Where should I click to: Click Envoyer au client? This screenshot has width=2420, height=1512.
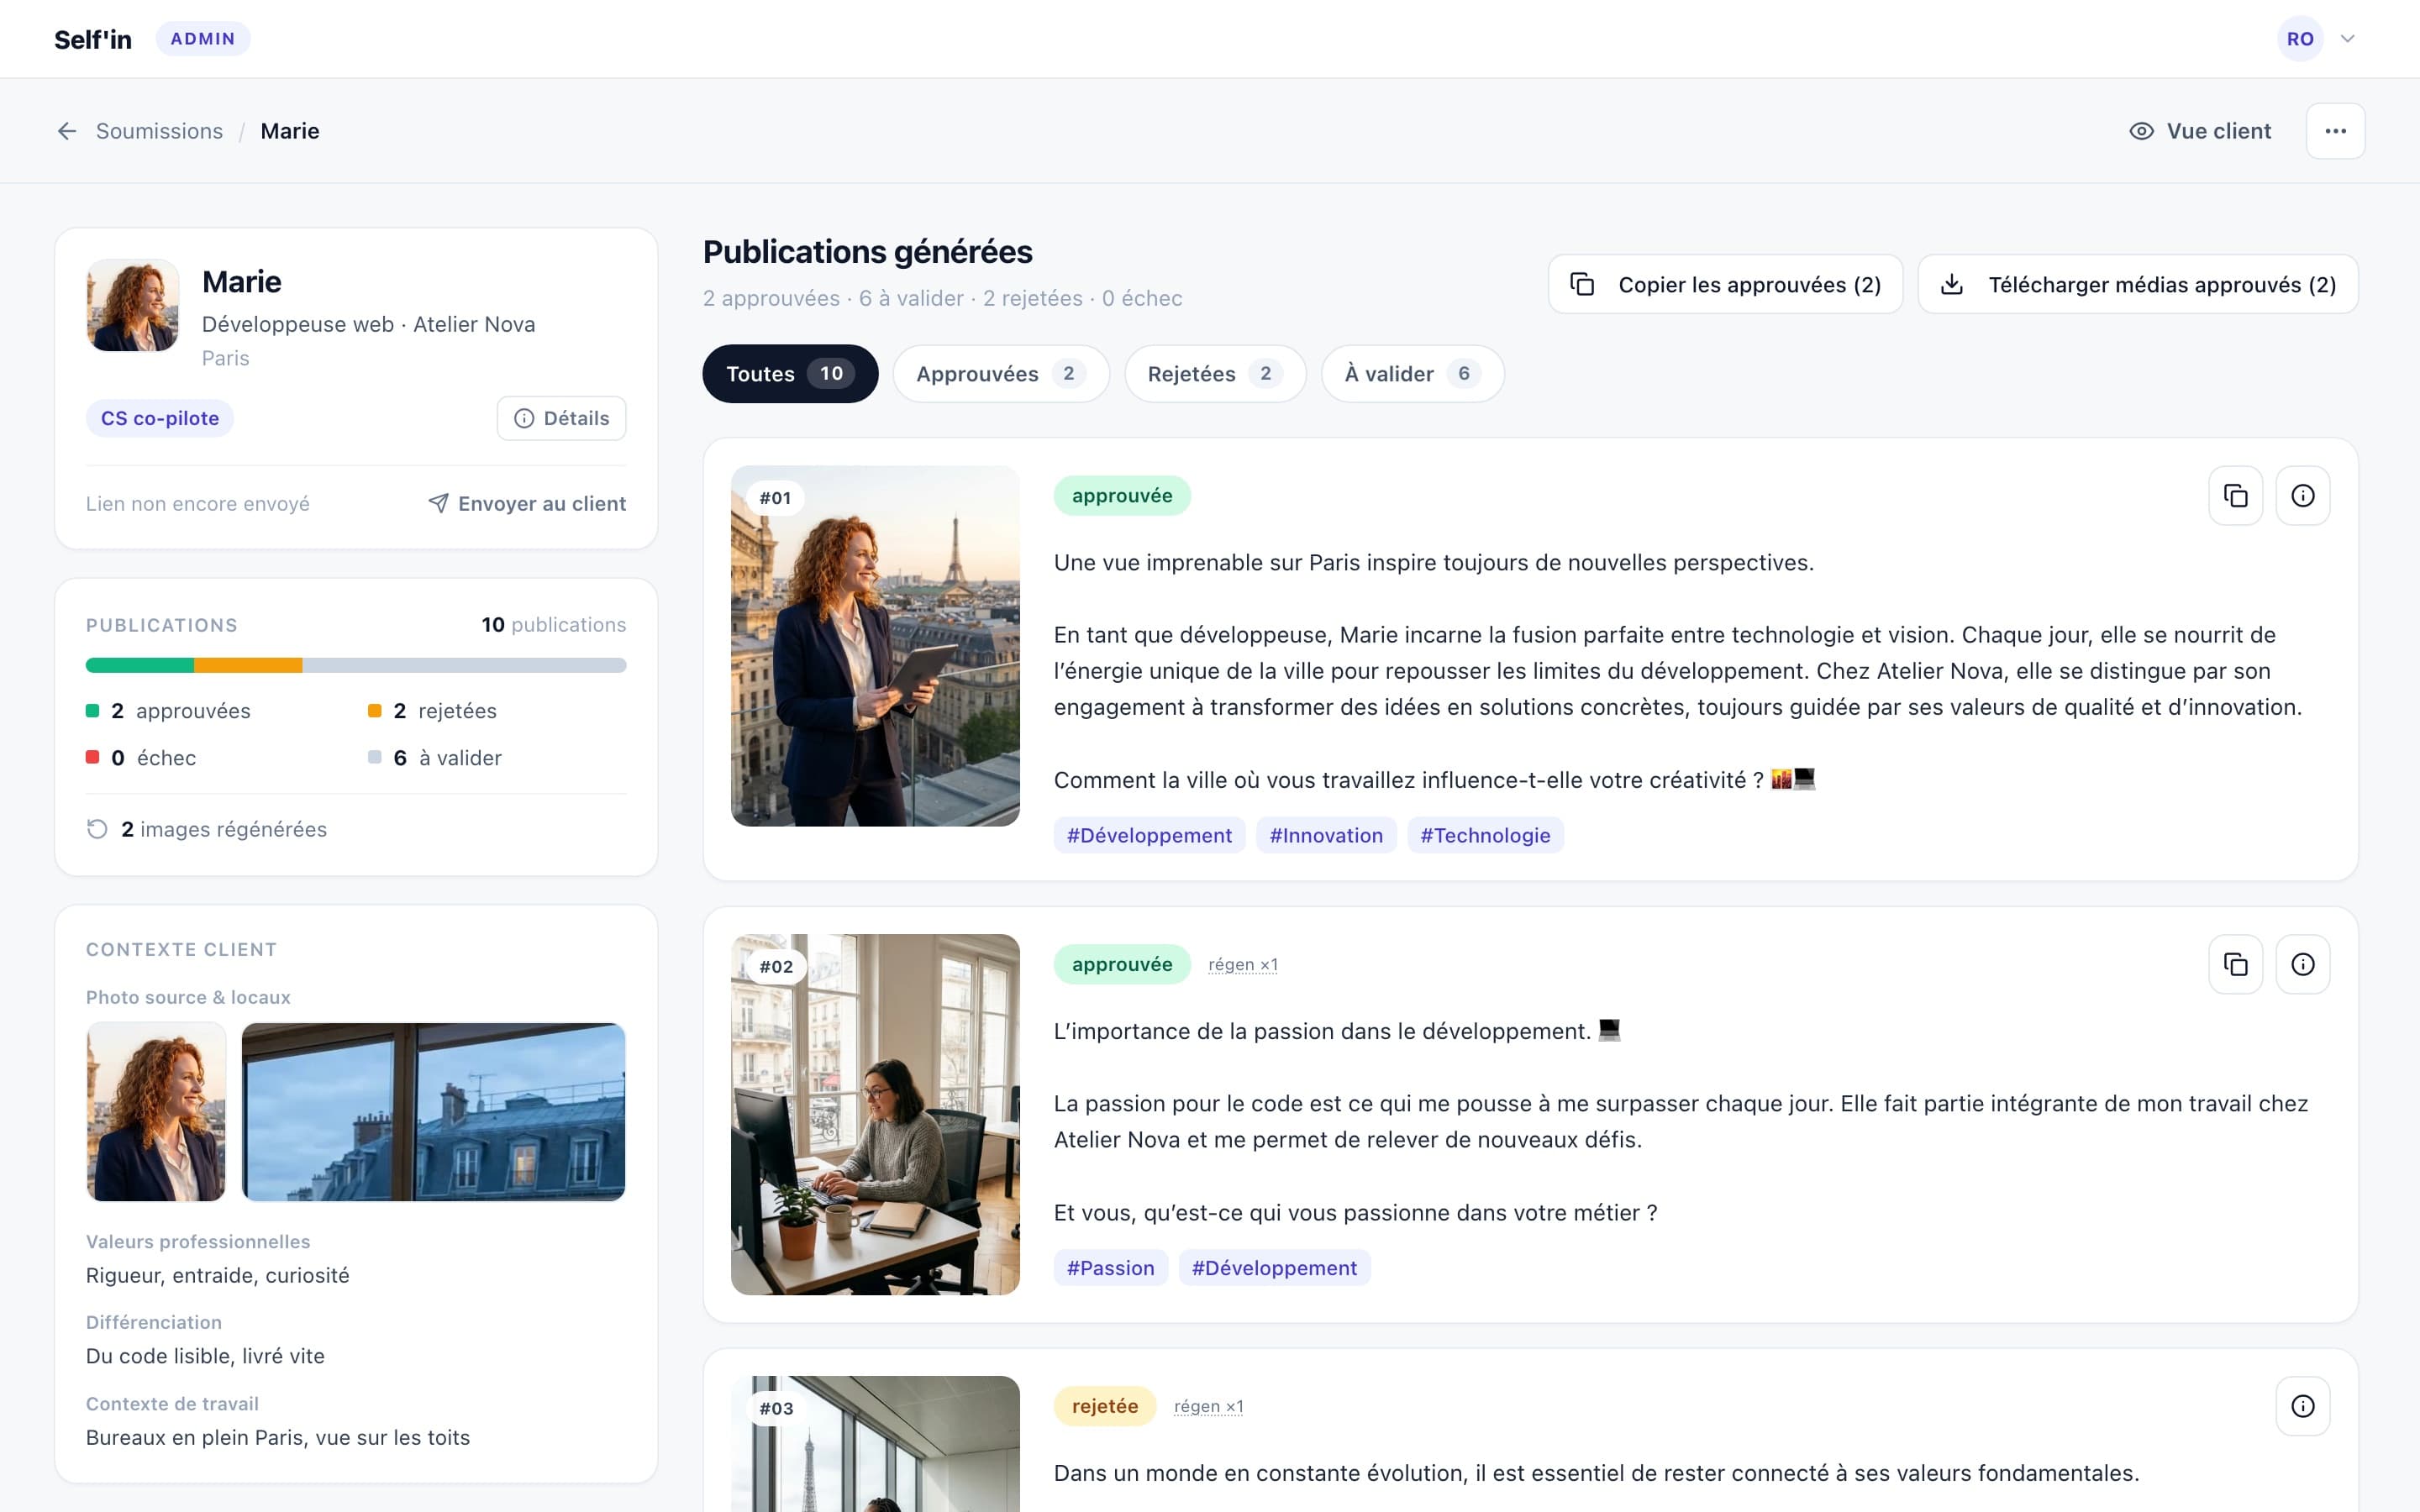527,504
